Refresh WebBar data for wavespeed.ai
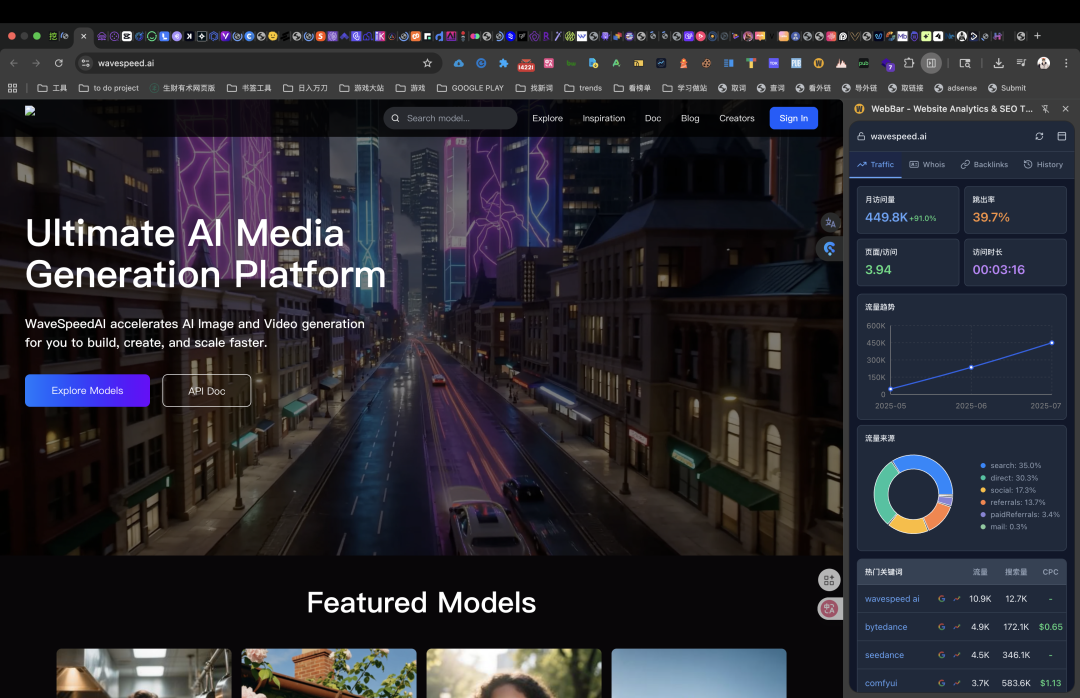Screen dimensions: 1080x698 pos(1039,136)
